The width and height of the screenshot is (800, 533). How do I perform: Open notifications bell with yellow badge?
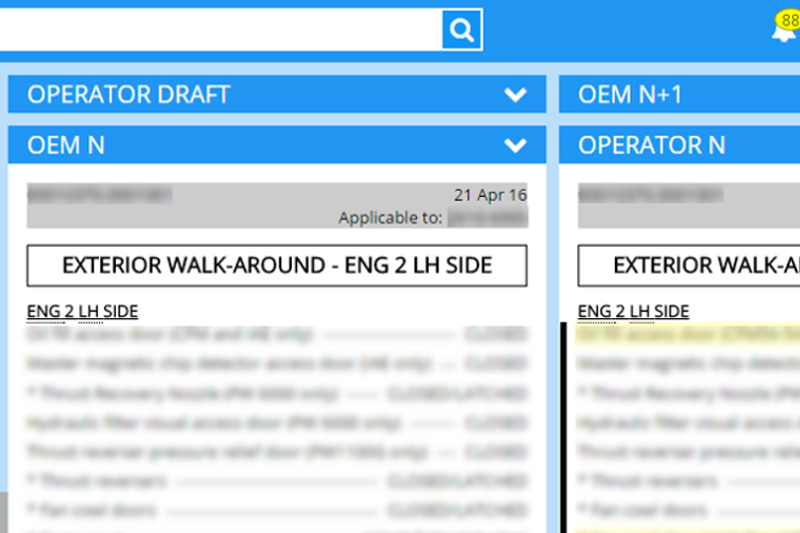pos(786,28)
